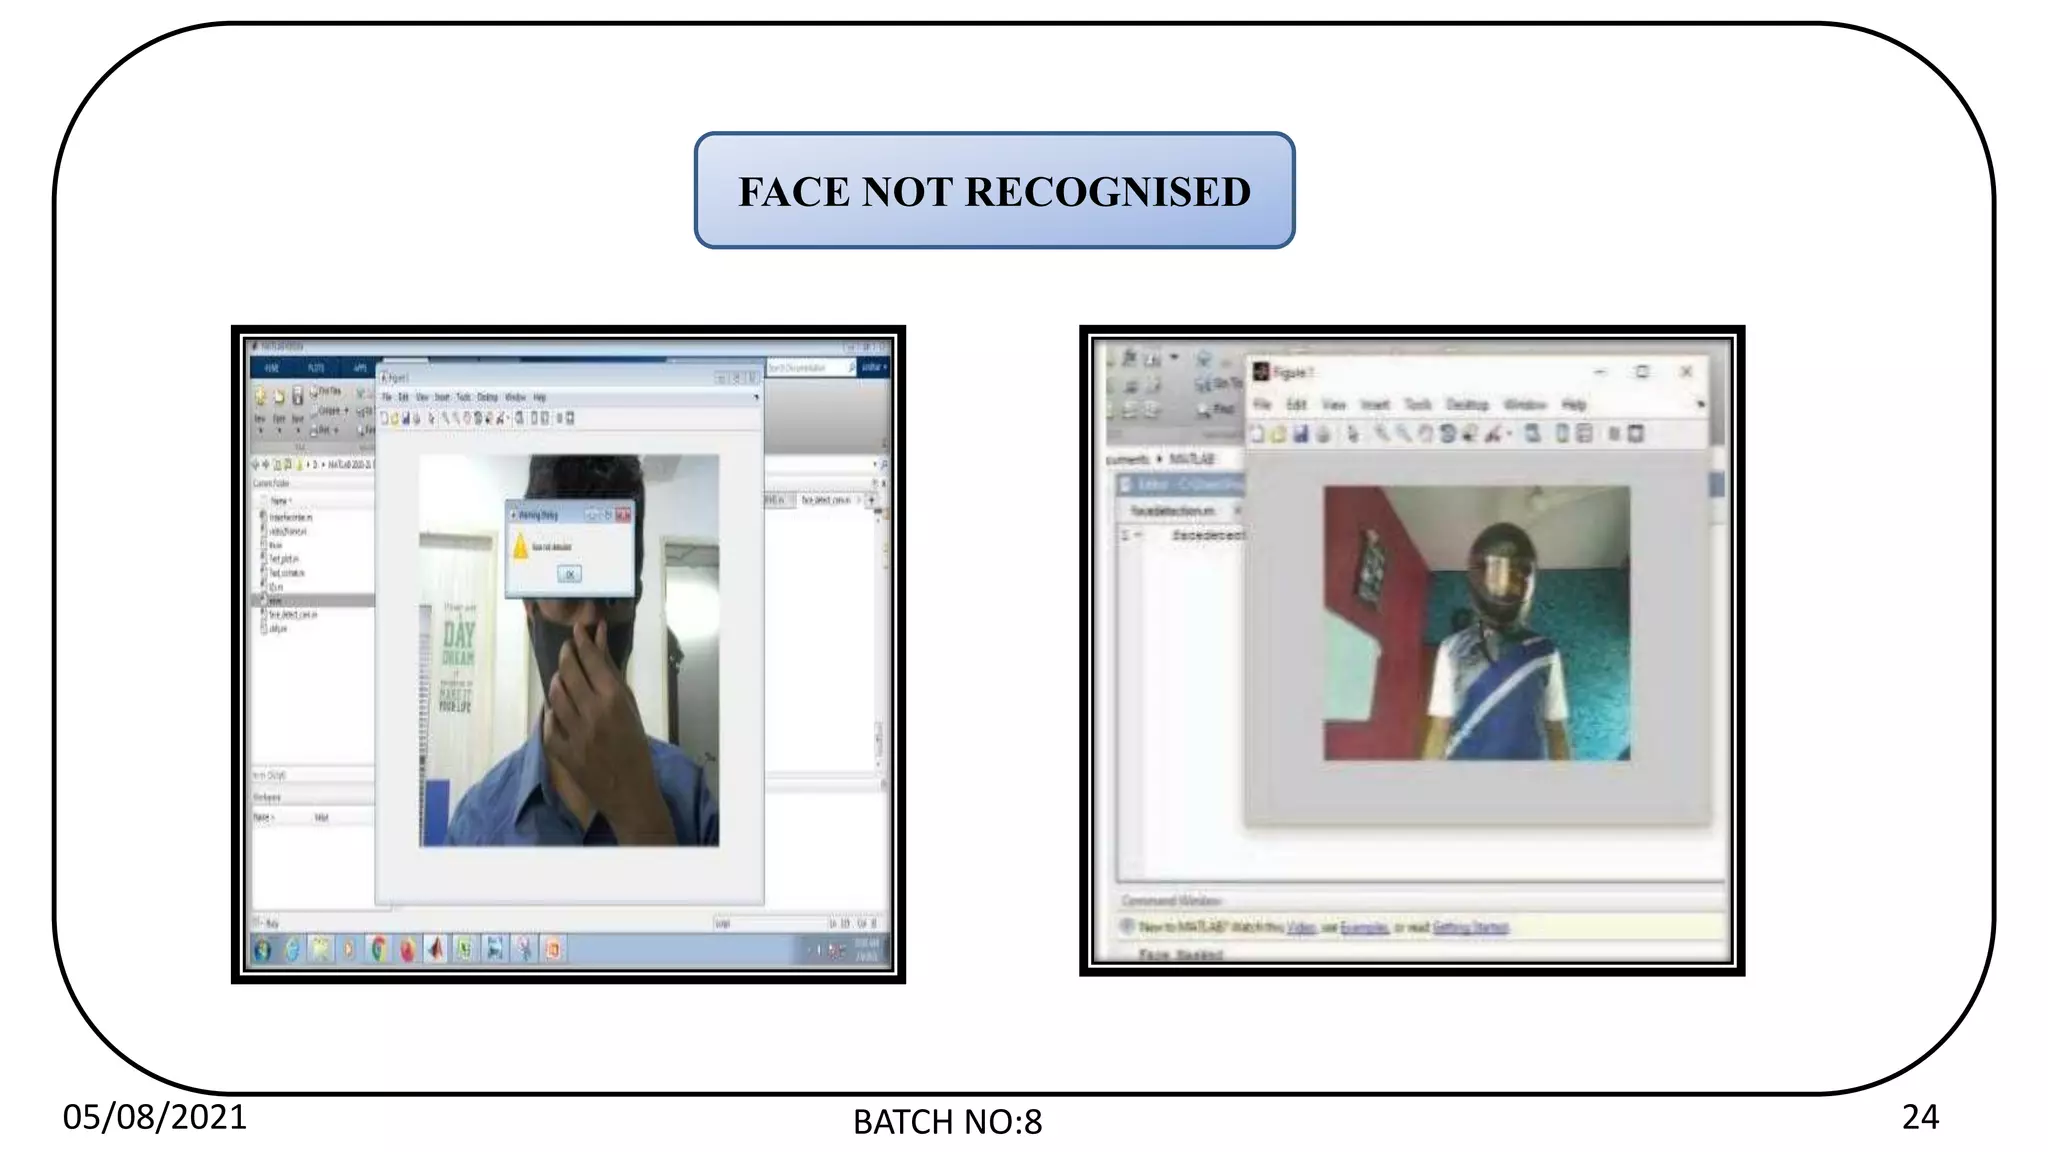Open File menu in left Figure 1 window

387,397
